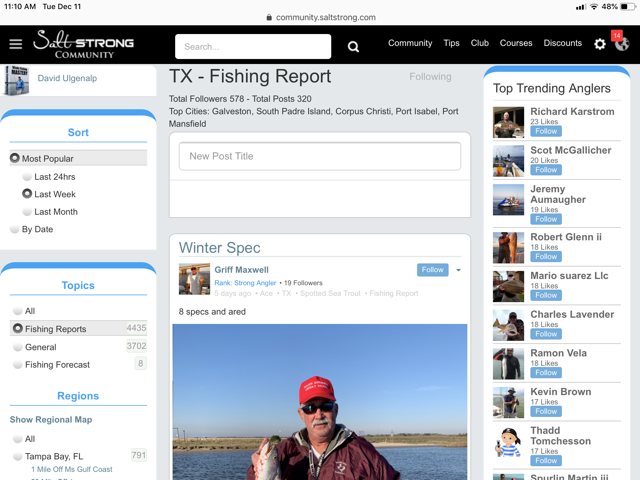The image size is (640, 480).
Task: Open Richard Karstrom's name link
Action: pos(572,111)
